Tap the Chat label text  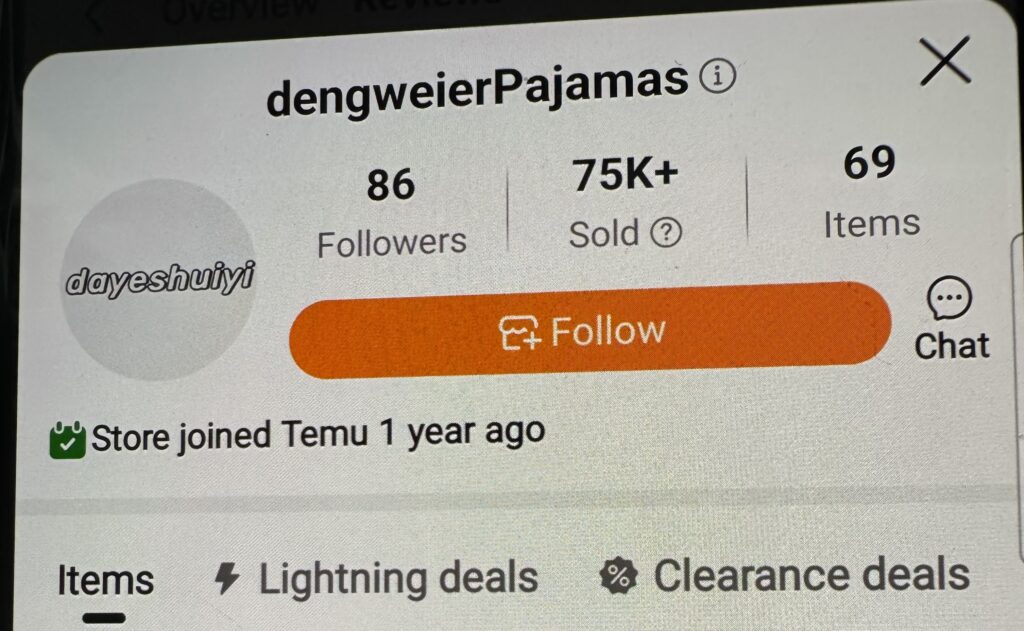pyautogui.click(x=952, y=346)
